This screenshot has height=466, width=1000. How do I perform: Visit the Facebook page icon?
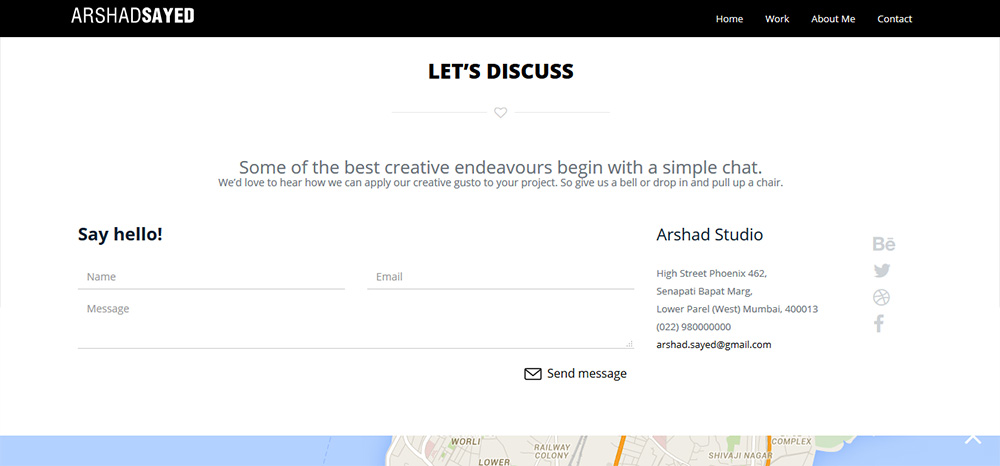(879, 324)
